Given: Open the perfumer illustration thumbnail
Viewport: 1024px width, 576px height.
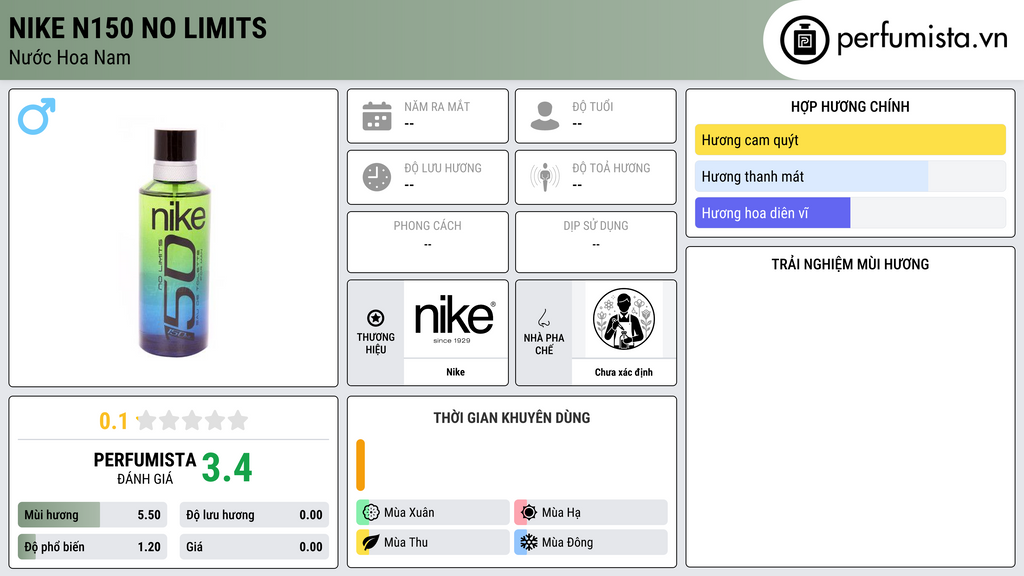Looking at the screenshot, I should pos(624,319).
